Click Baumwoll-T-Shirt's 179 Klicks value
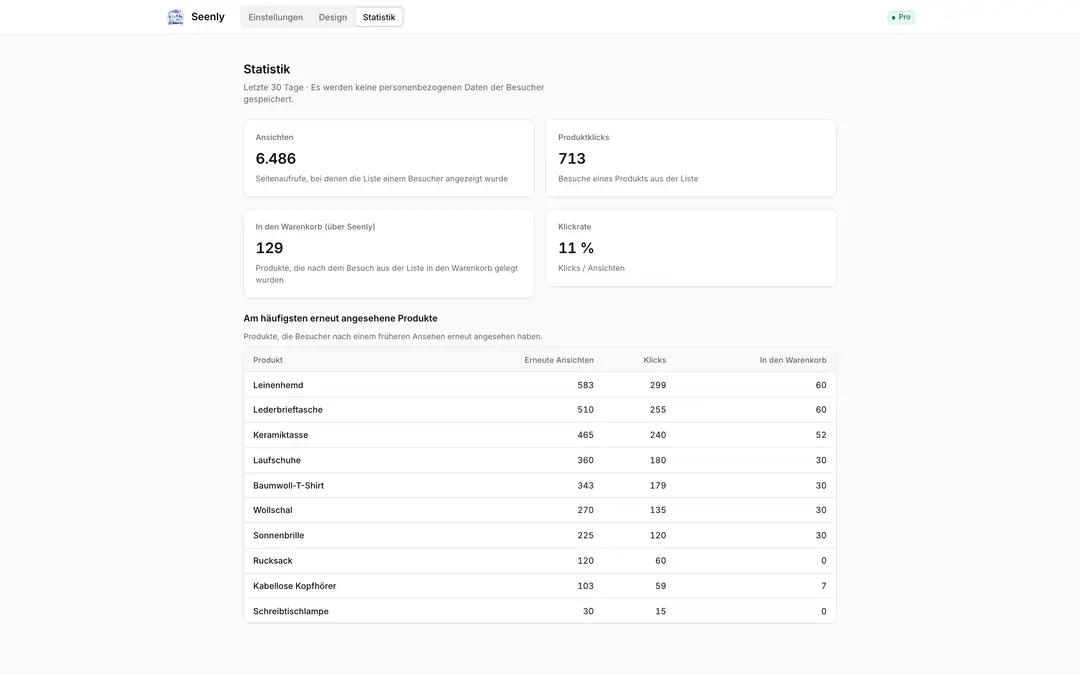This screenshot has height=675, width=1080. (x=658, y=486)
